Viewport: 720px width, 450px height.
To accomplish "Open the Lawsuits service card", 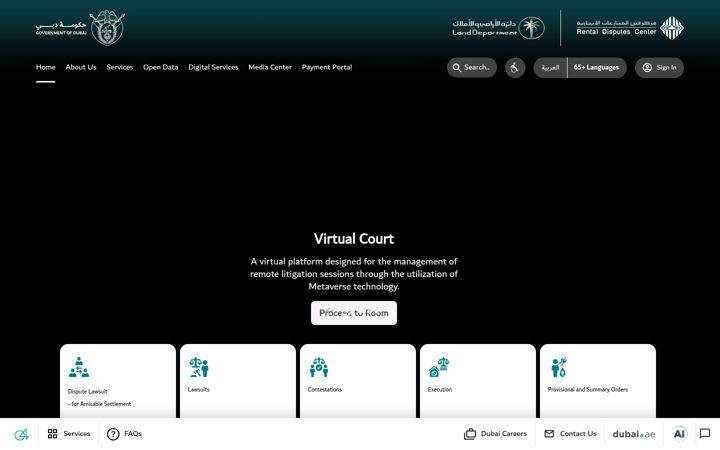I will point(238,381).
